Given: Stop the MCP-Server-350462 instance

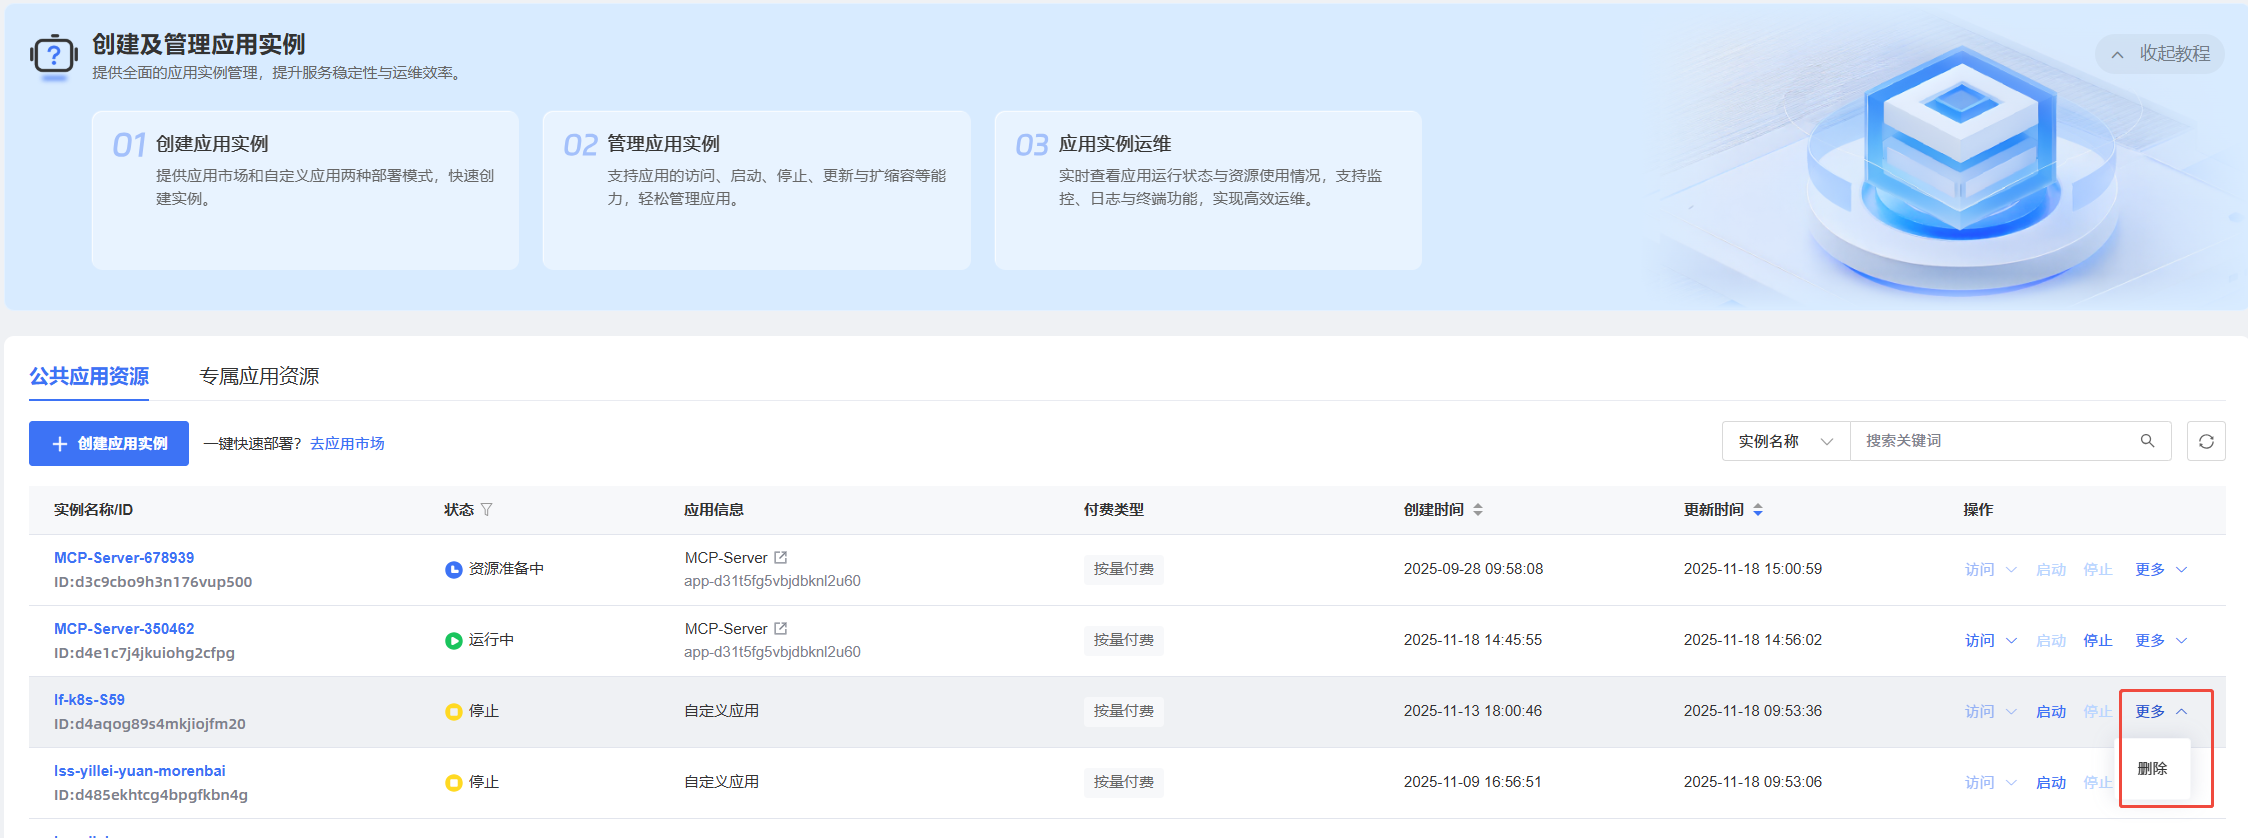Looking at the screenshot, I should [2097, 641].
